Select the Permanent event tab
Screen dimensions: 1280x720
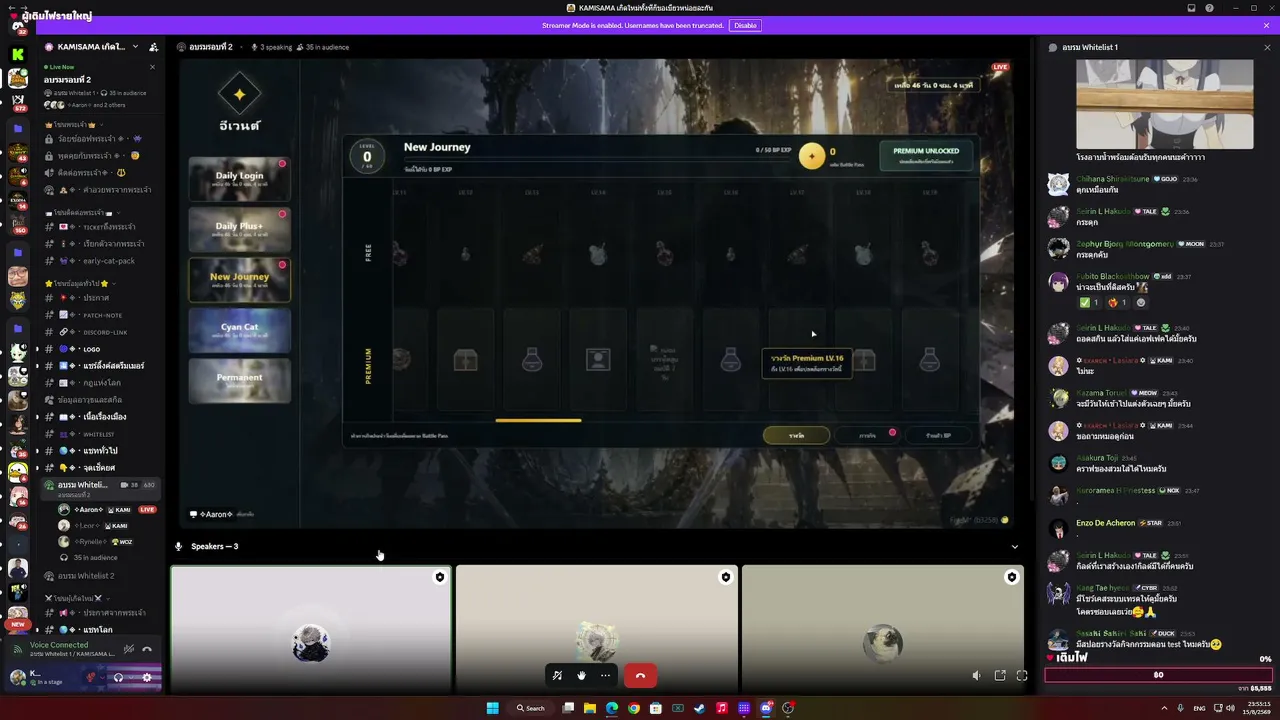tap(240, 379)
